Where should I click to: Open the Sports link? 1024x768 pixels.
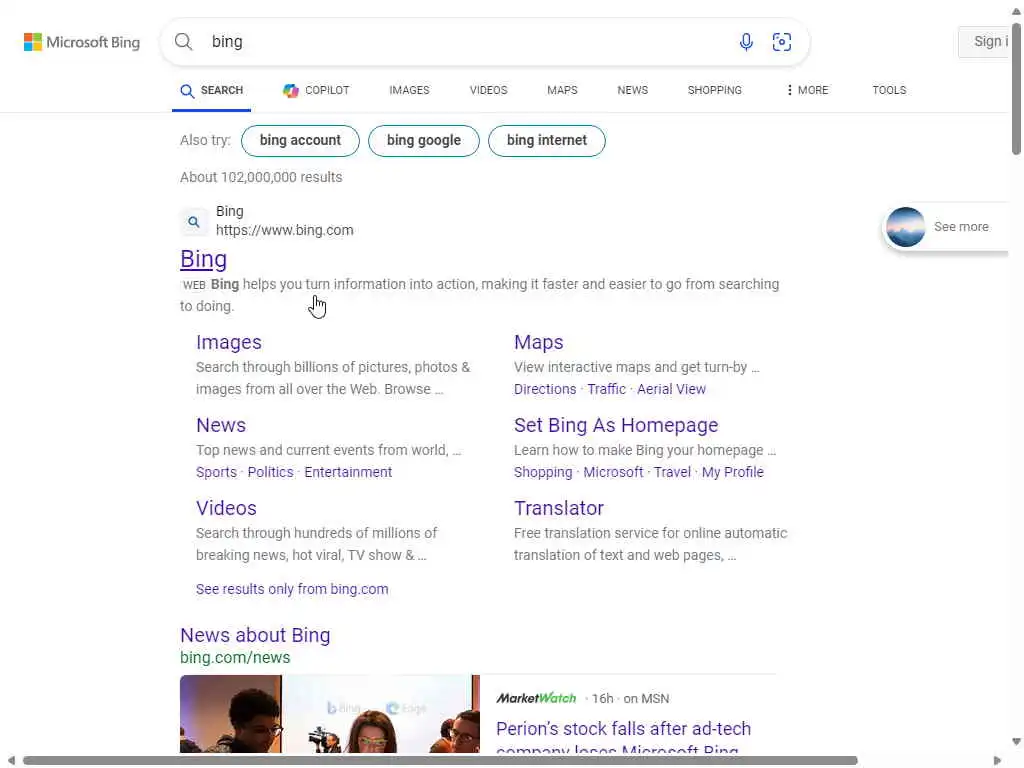point(216,472)
